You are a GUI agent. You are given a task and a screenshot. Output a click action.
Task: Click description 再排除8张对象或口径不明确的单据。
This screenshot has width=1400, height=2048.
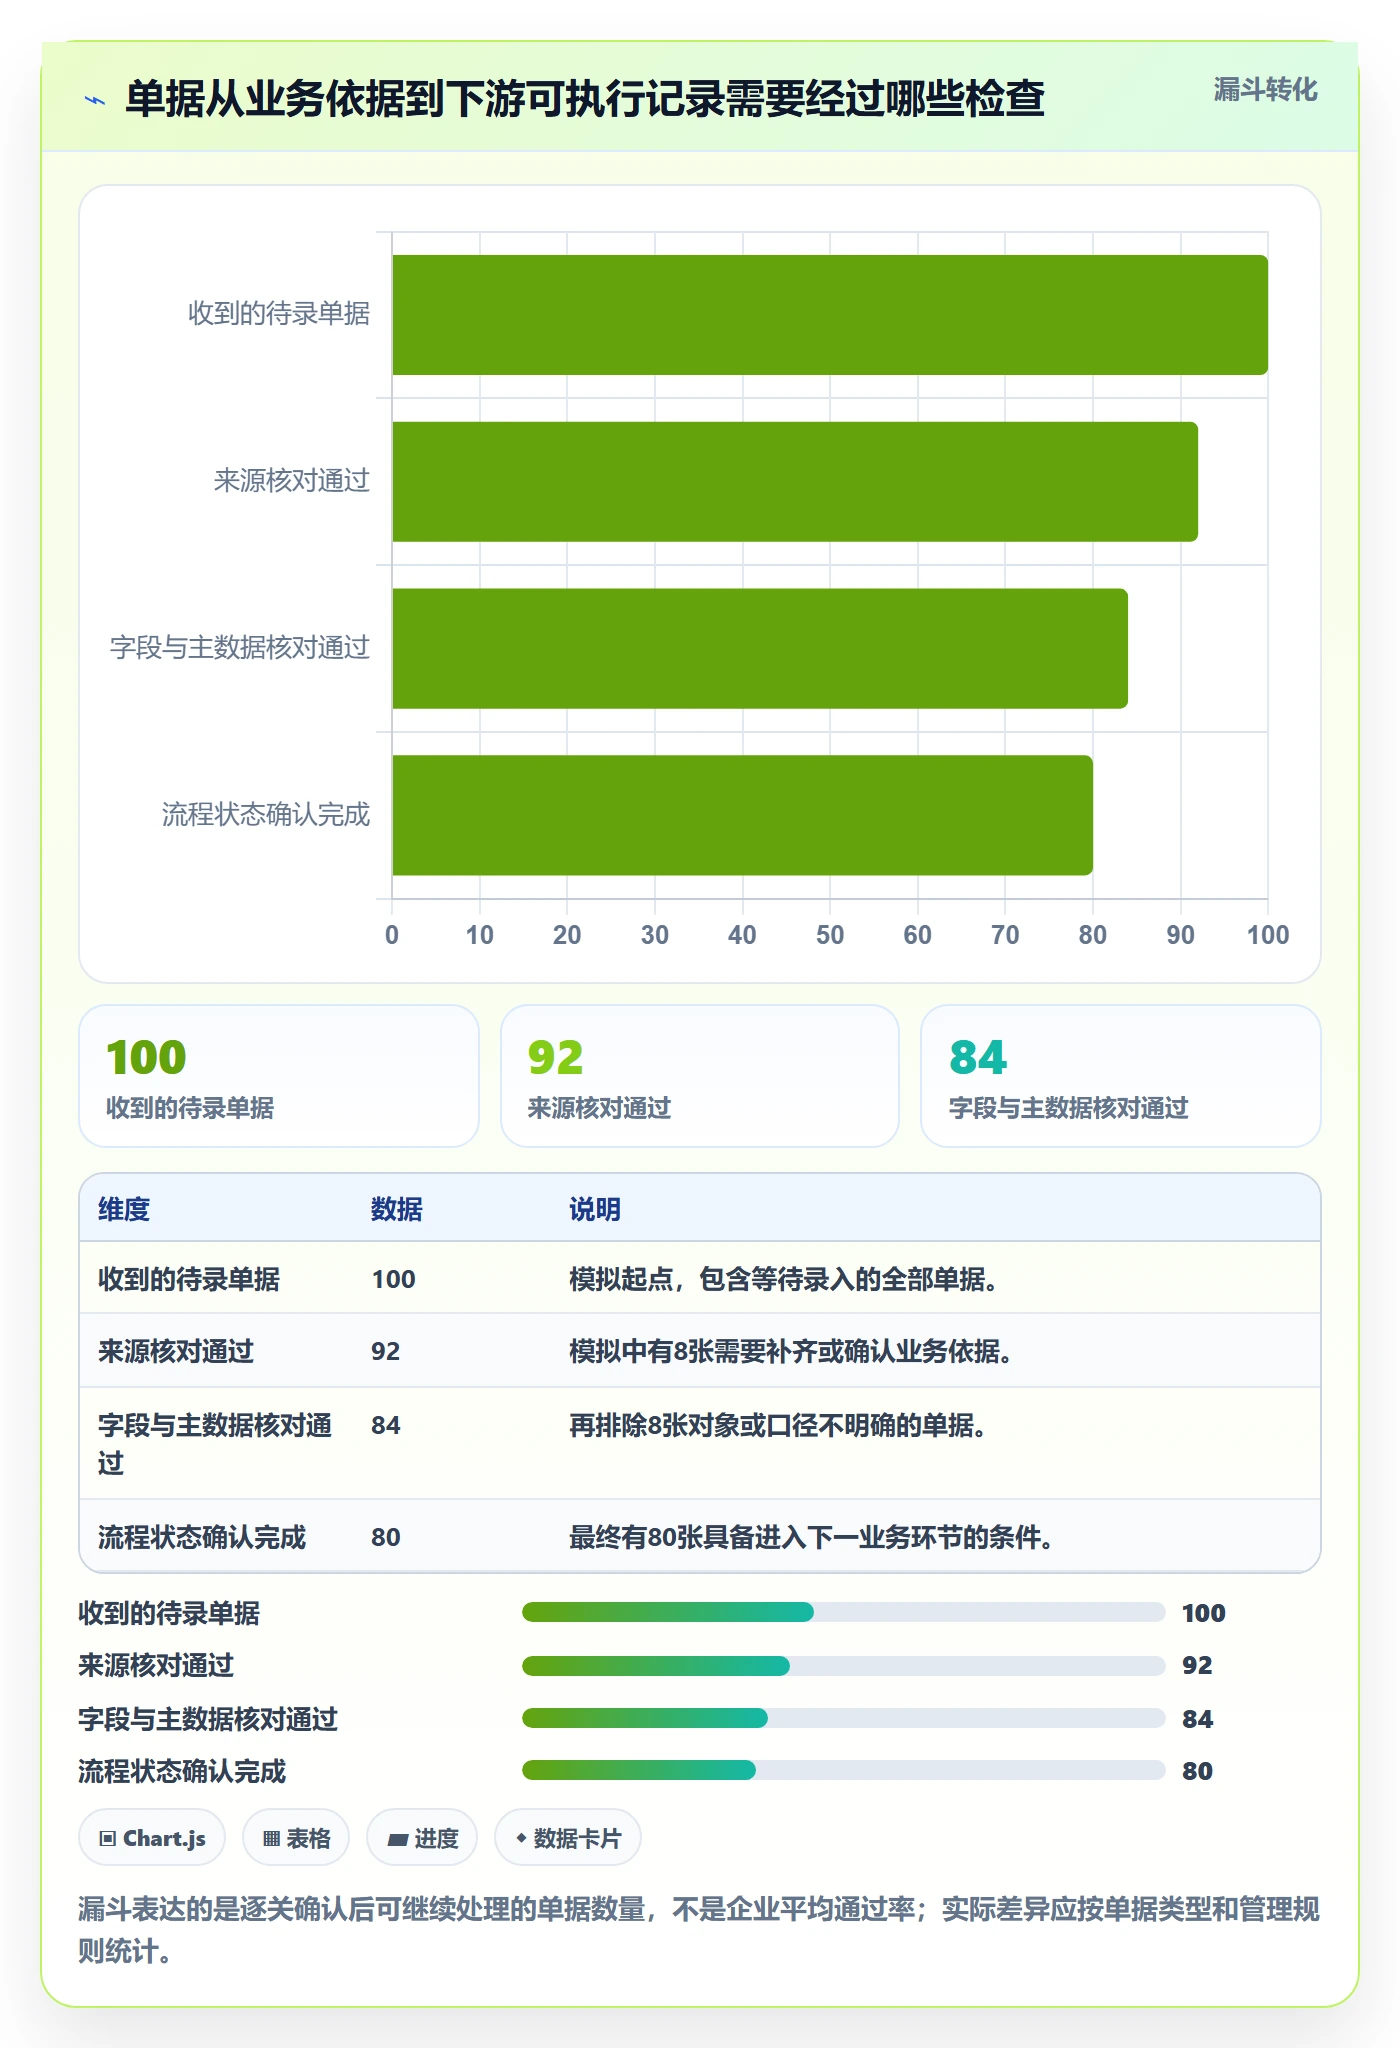click(777, 1425)
